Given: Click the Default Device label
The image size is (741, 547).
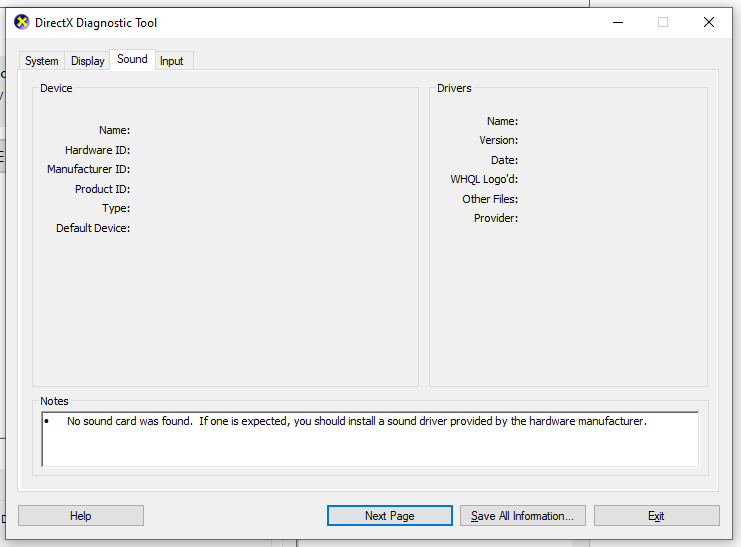Looking at the screenshot, I should point(93,228).
